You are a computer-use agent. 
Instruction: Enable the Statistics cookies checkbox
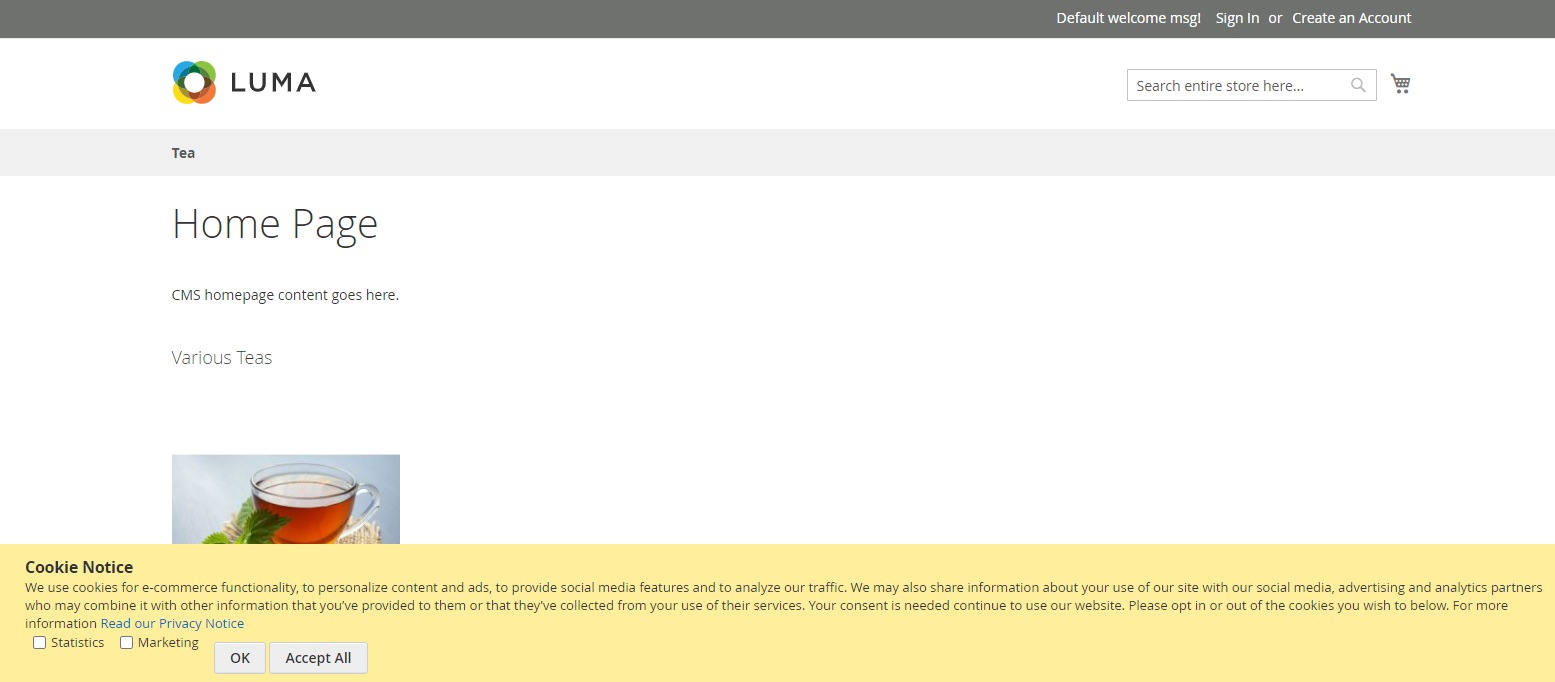pyautogui.click(x=39, y=643)
